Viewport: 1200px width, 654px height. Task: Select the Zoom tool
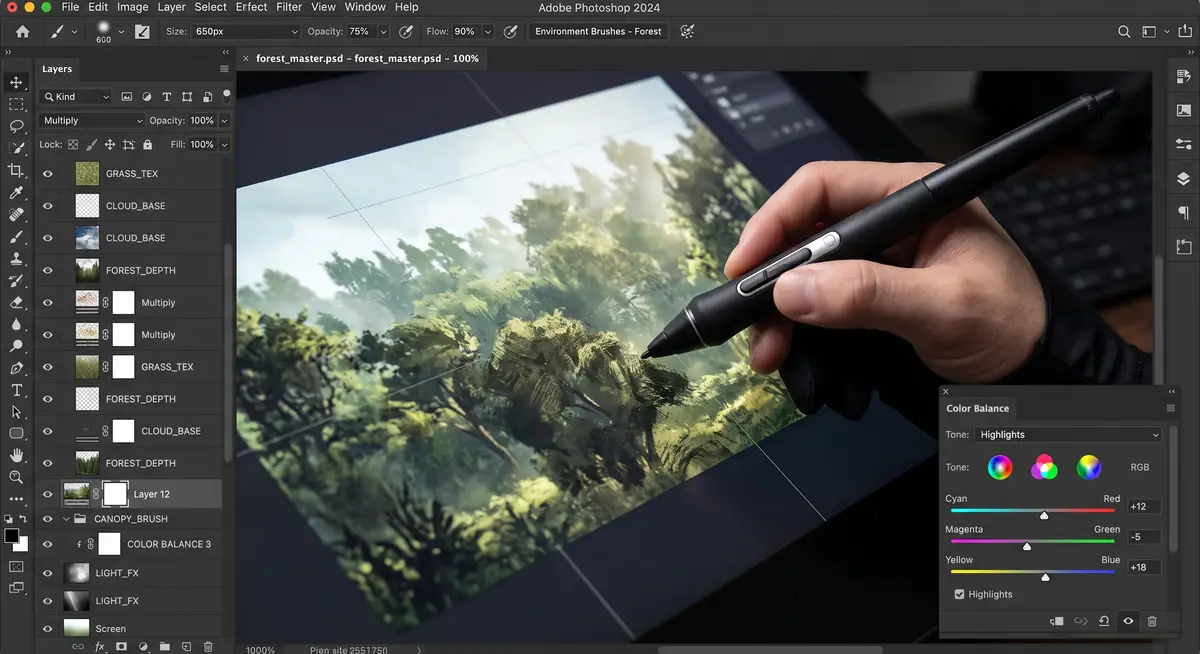[x=16, y=477]
